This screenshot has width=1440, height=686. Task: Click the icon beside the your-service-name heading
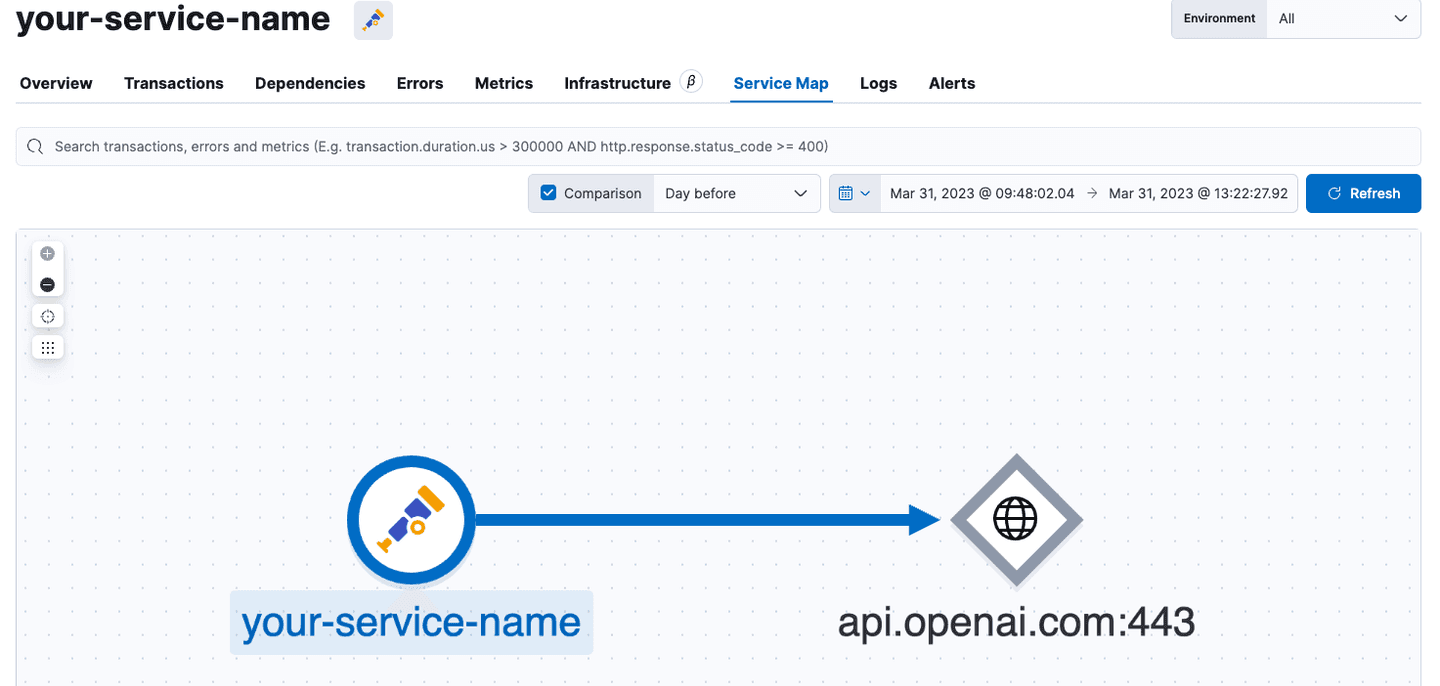(372, 19)
